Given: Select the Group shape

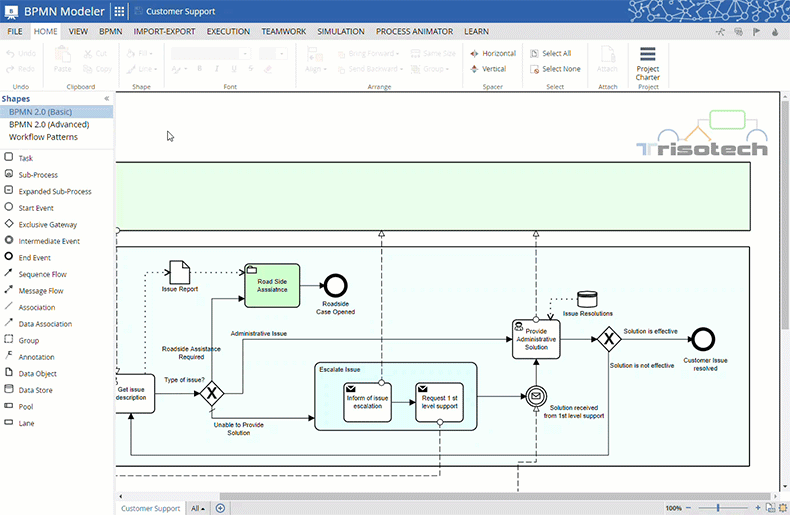Looking at the screenshot, I should 29,341.
